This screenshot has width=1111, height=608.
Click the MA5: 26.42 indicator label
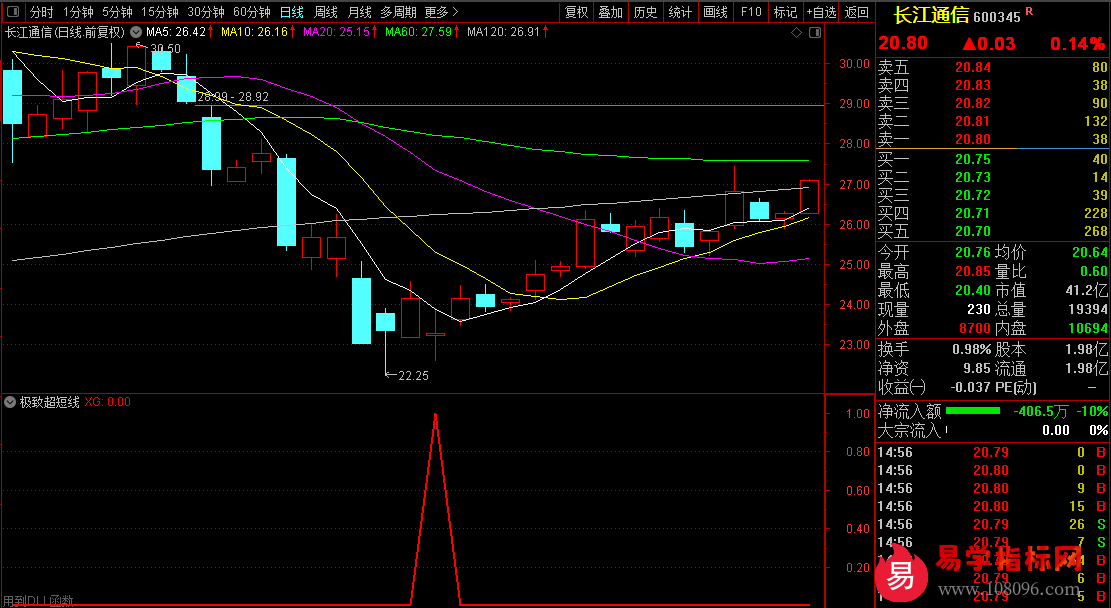[176, 33]
